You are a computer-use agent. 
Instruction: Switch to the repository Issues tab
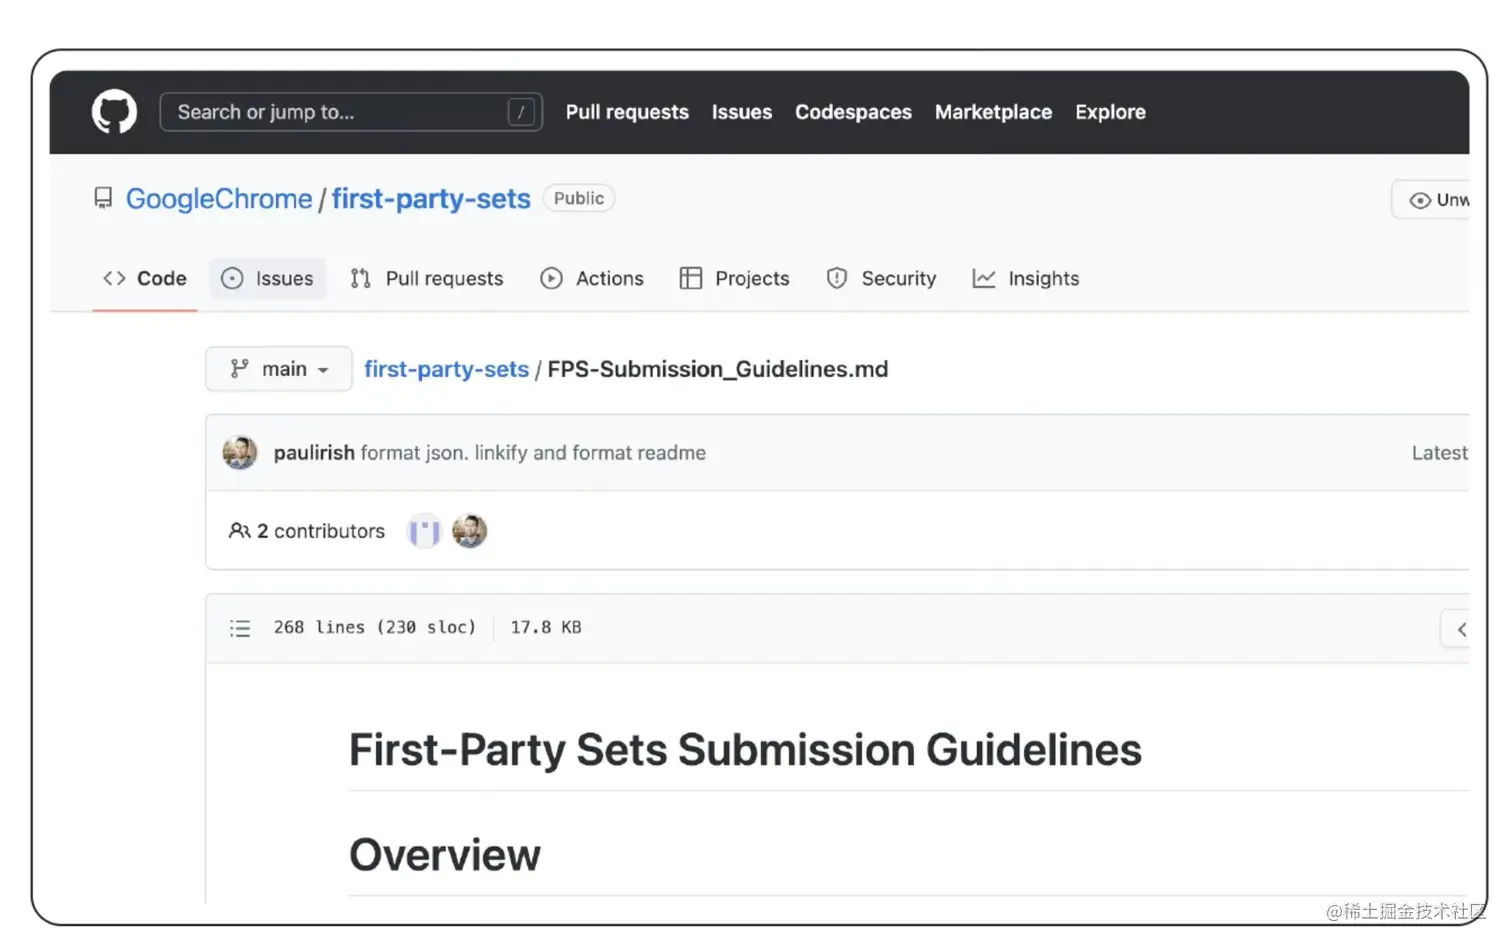267,279
